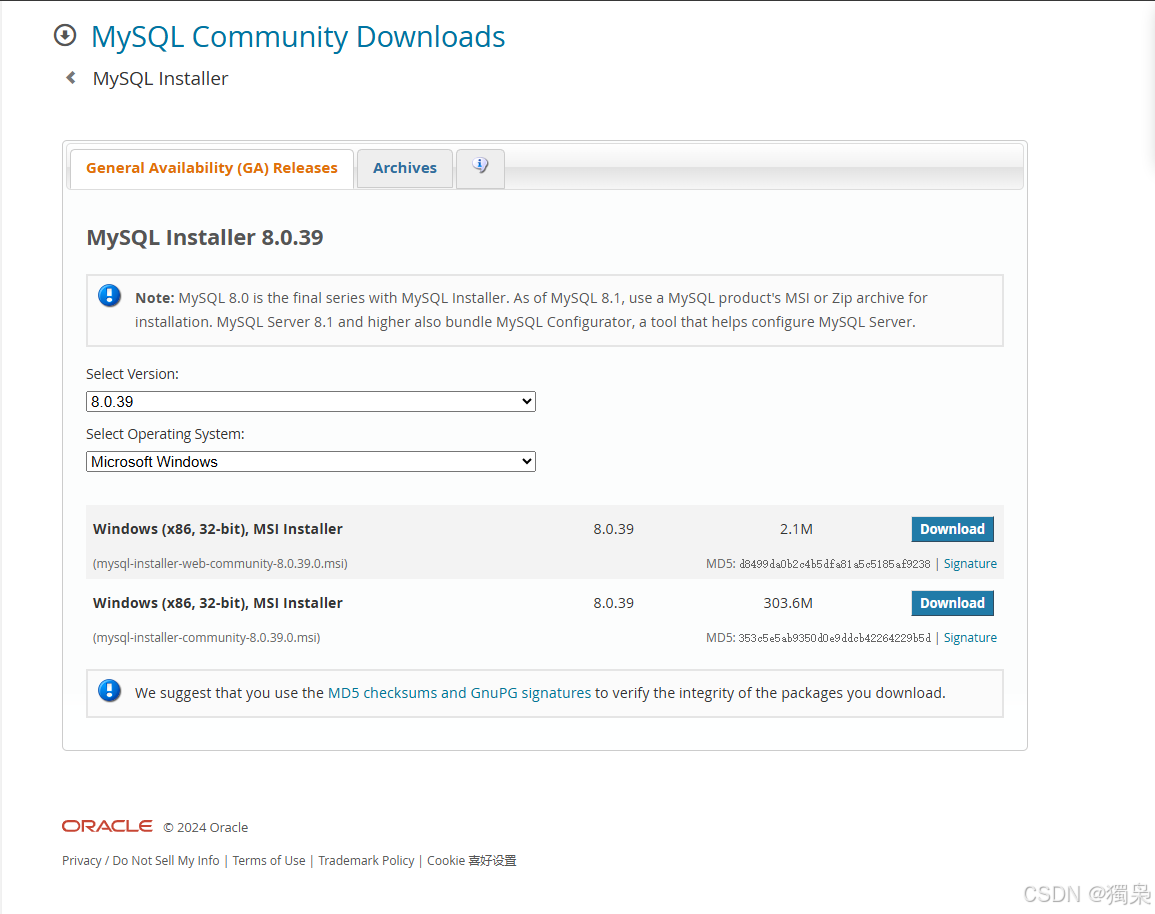
Task: Open the info icon tab
Action: tap(480, 167)
